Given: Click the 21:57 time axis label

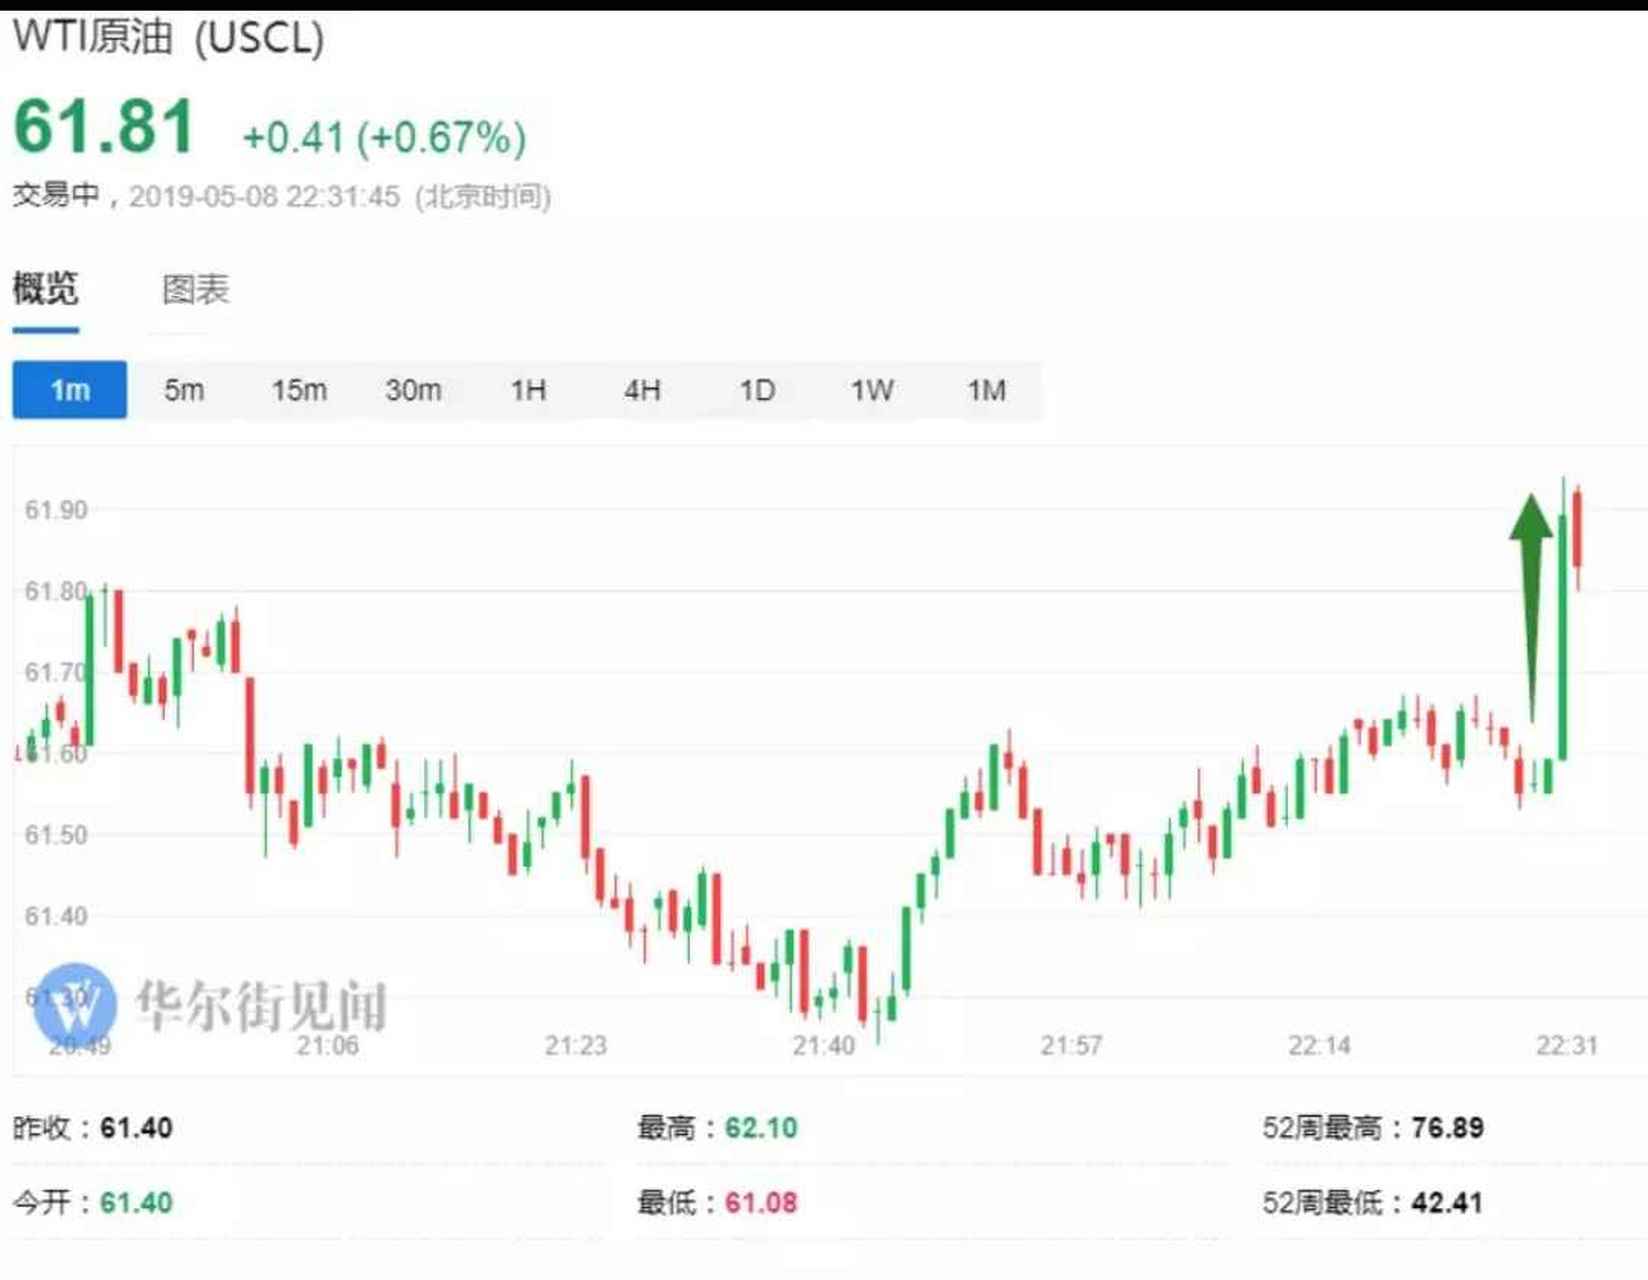Looking at the screenshot, I should coord(1071,1046).
